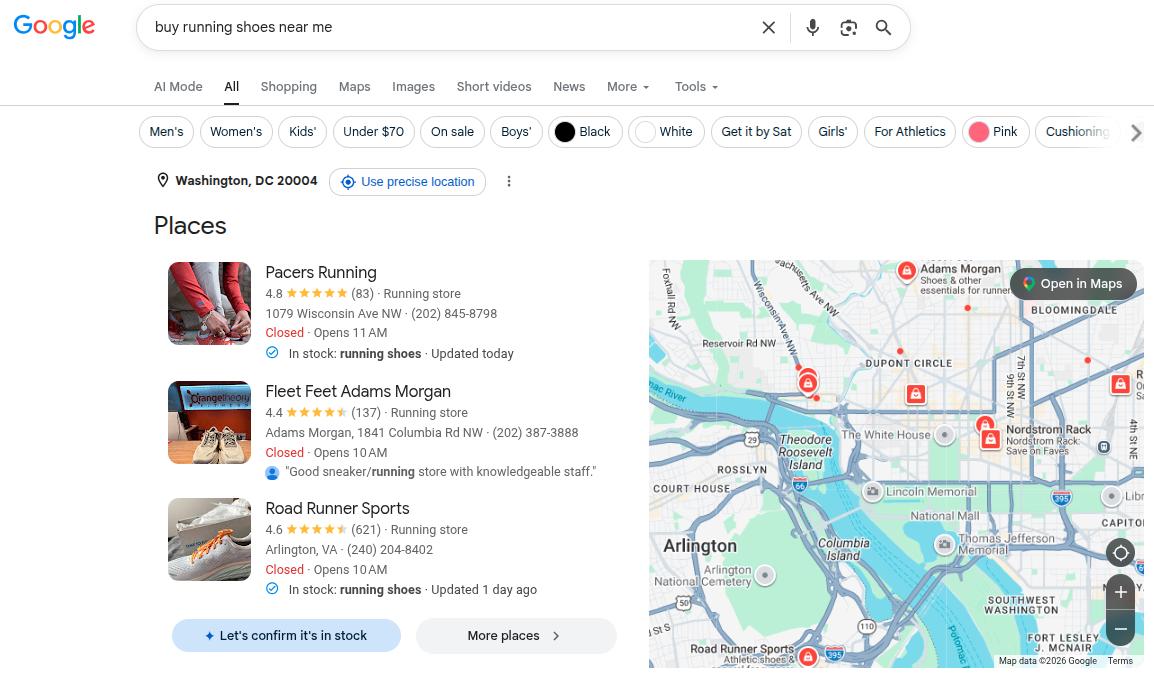Open the Pacers Running photo thumbnail

tap(210, 303)
